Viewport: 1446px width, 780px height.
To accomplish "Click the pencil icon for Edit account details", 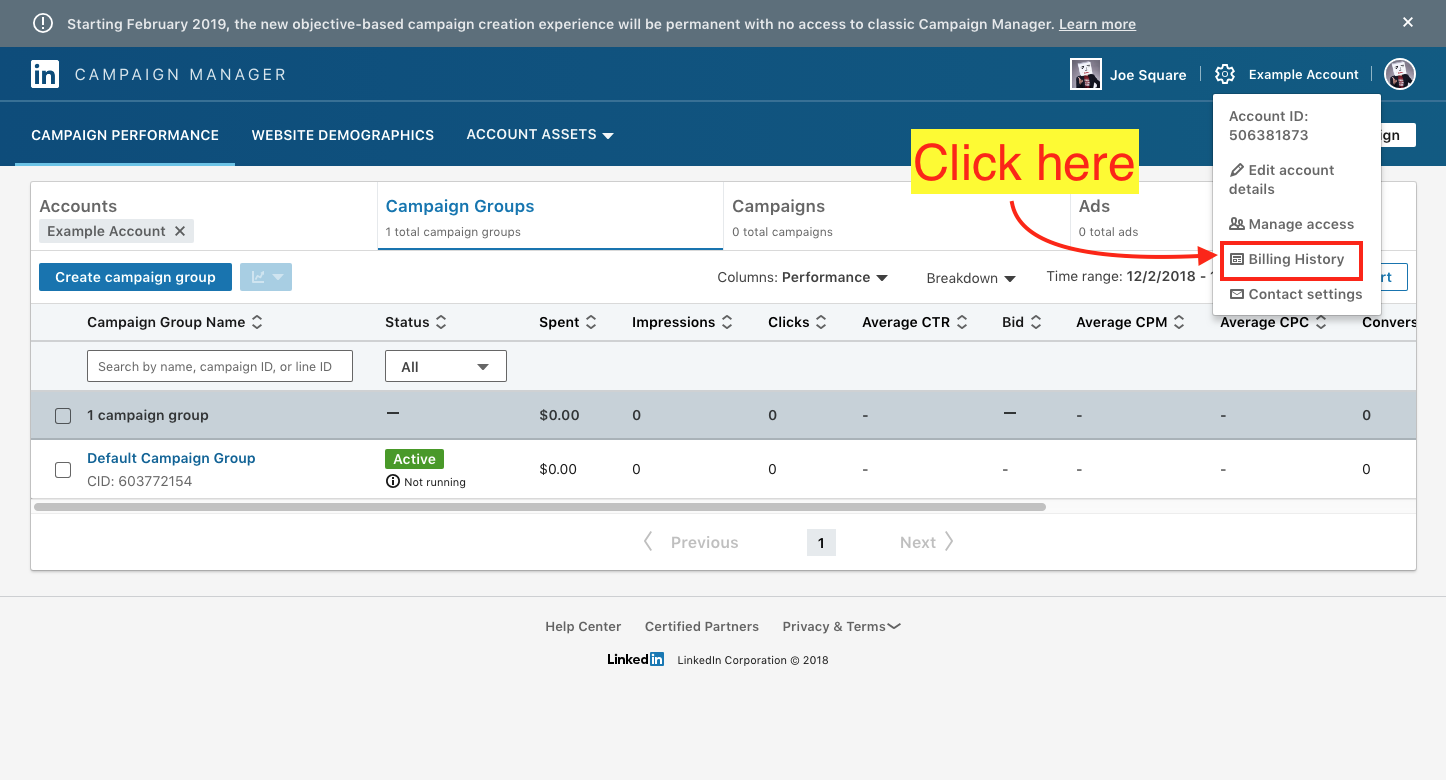I will pyautogui.click(x=1237, y=170).
